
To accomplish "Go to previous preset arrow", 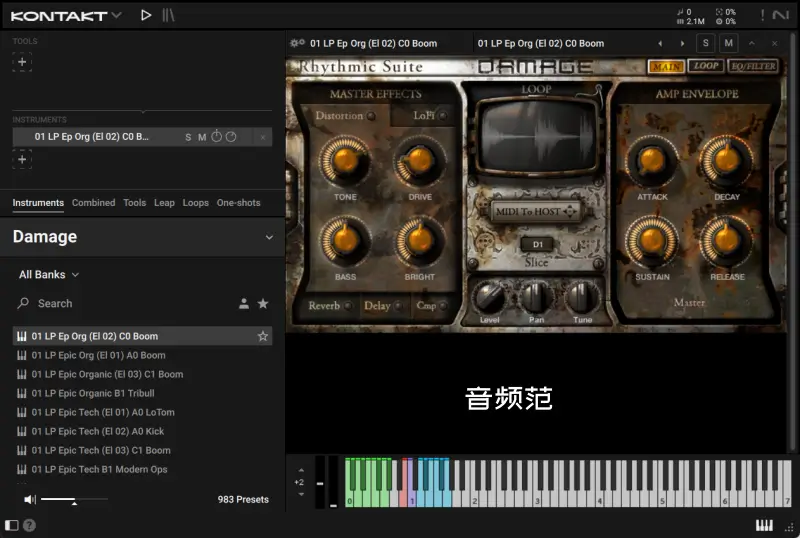I will pos(660,43).
